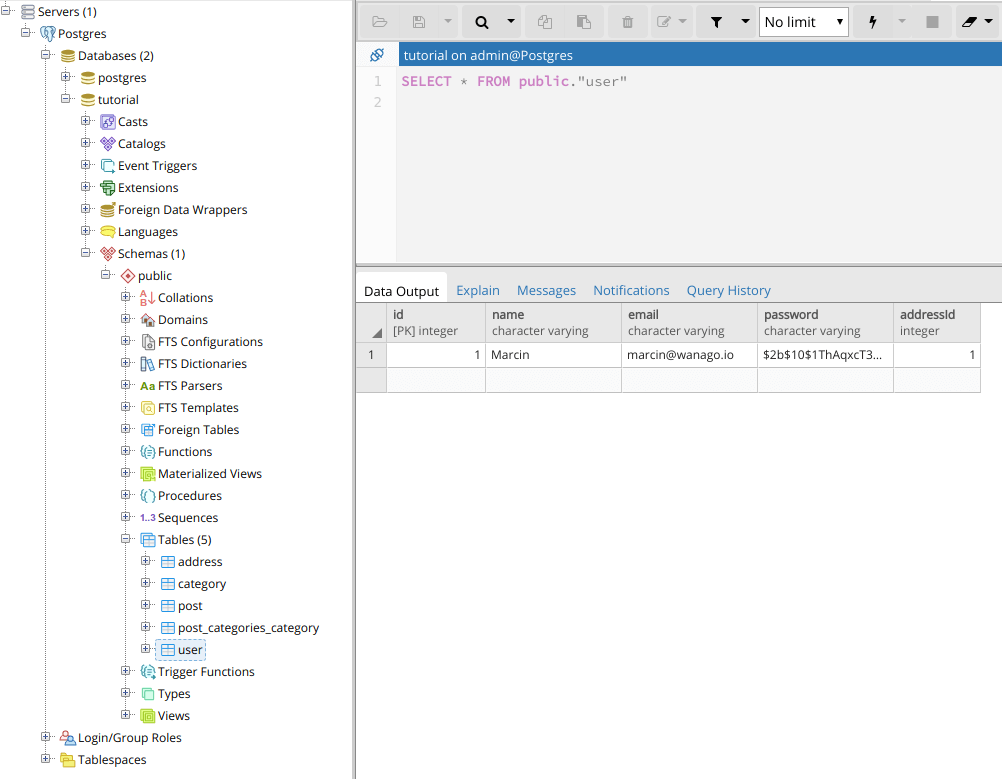Viewport: 1002px width, 779px height.
Task: Delete rows using the trash icon
Action: (x=627, y=21)
